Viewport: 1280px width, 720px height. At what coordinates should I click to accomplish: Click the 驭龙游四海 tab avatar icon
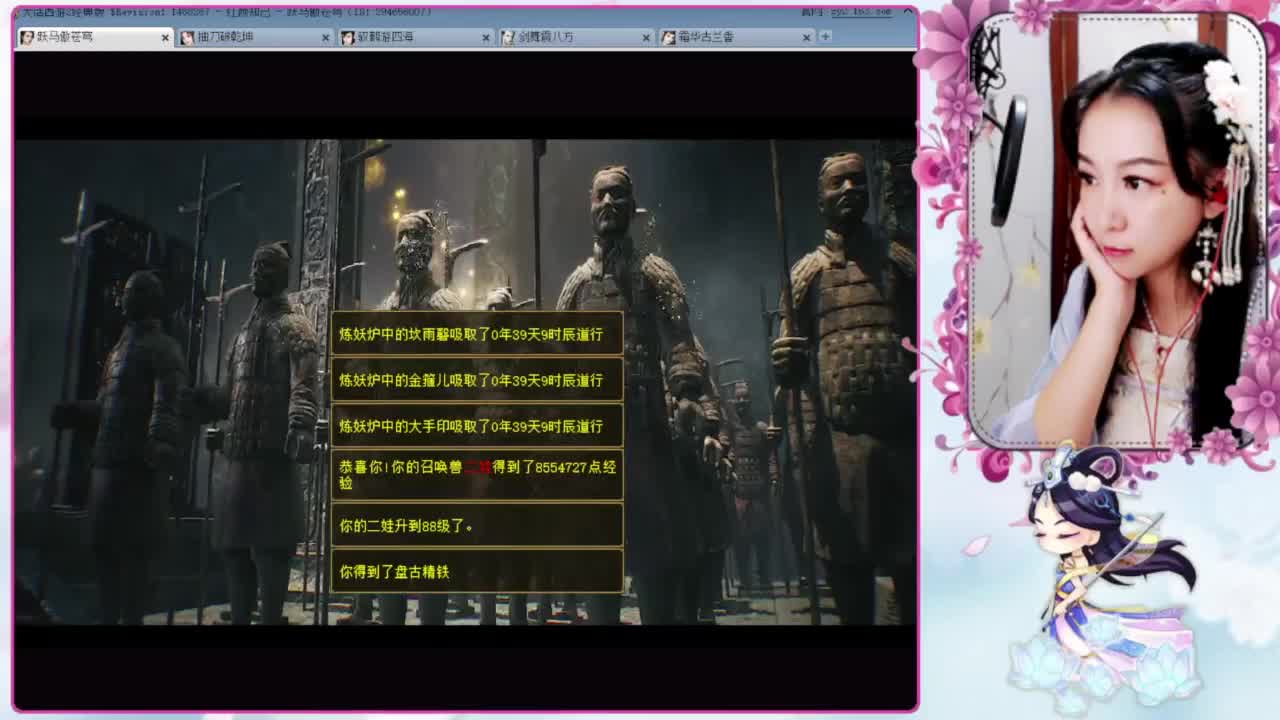coord(347,37)
